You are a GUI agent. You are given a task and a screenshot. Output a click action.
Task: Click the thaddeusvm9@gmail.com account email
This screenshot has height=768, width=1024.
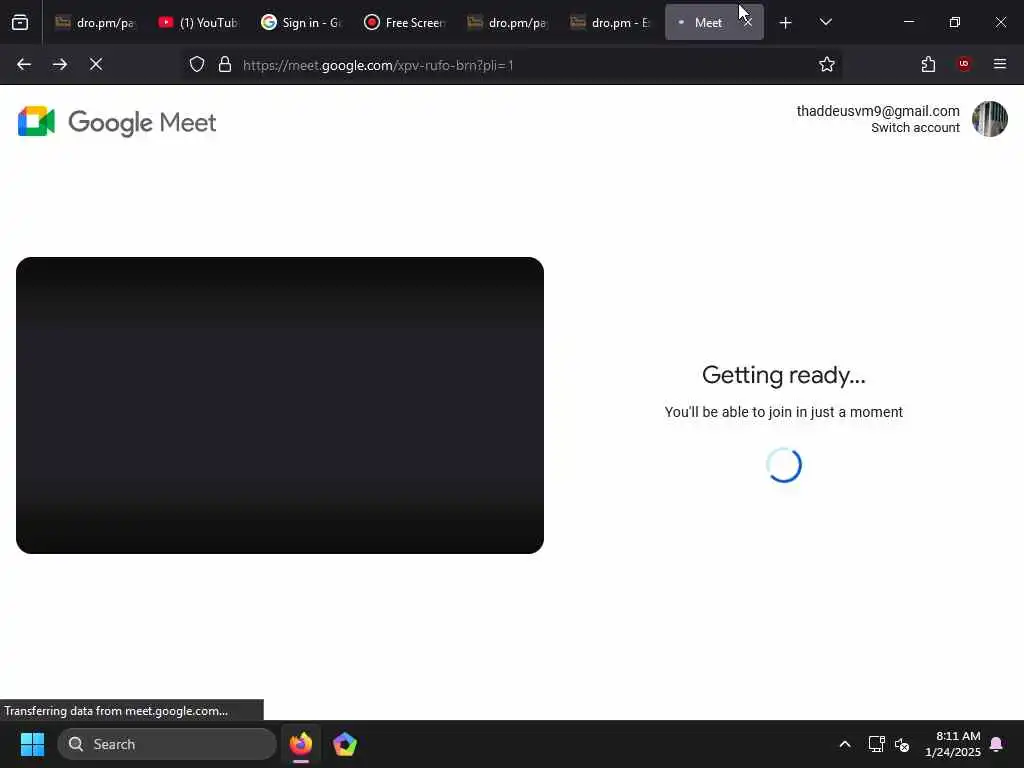point(878,111)
